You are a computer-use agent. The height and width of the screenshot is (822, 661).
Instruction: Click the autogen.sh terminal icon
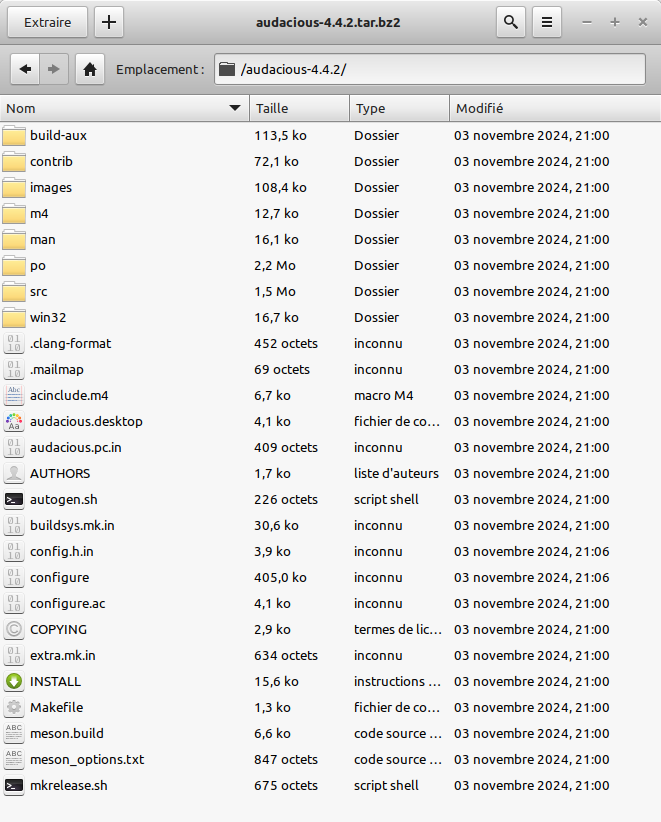click(14, 500)
